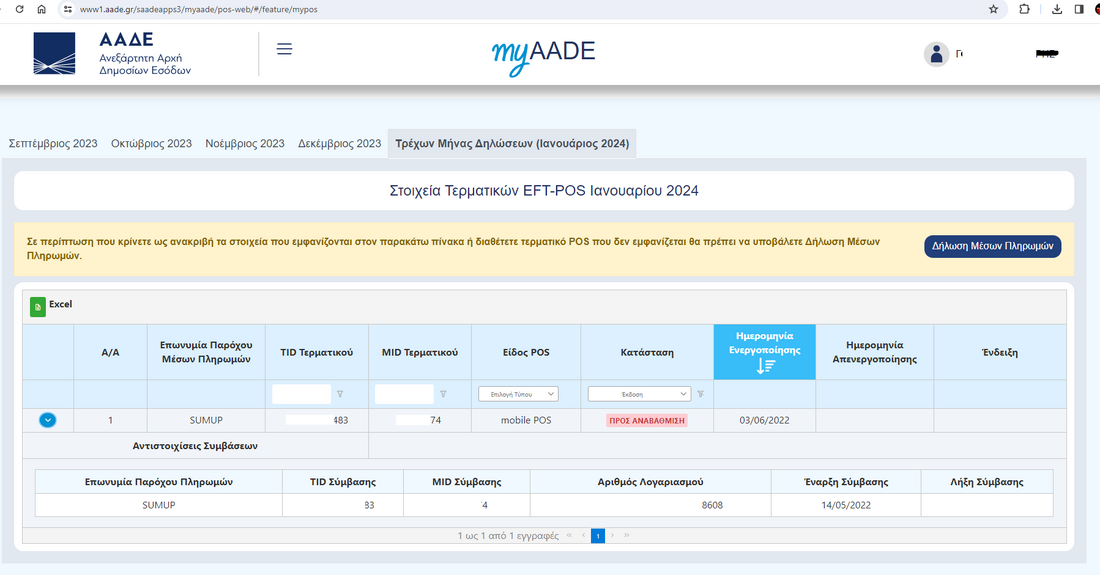Open the browser extensions puzzle icon
This screenshot has height=575, width=1100.
pyautogui.click(x=1024, y=9)
